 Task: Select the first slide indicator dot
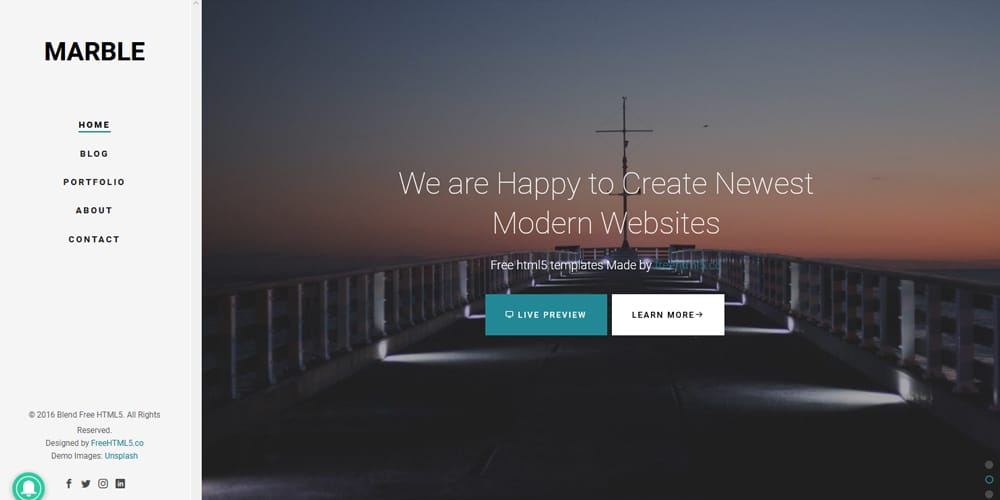pos(989,465)
